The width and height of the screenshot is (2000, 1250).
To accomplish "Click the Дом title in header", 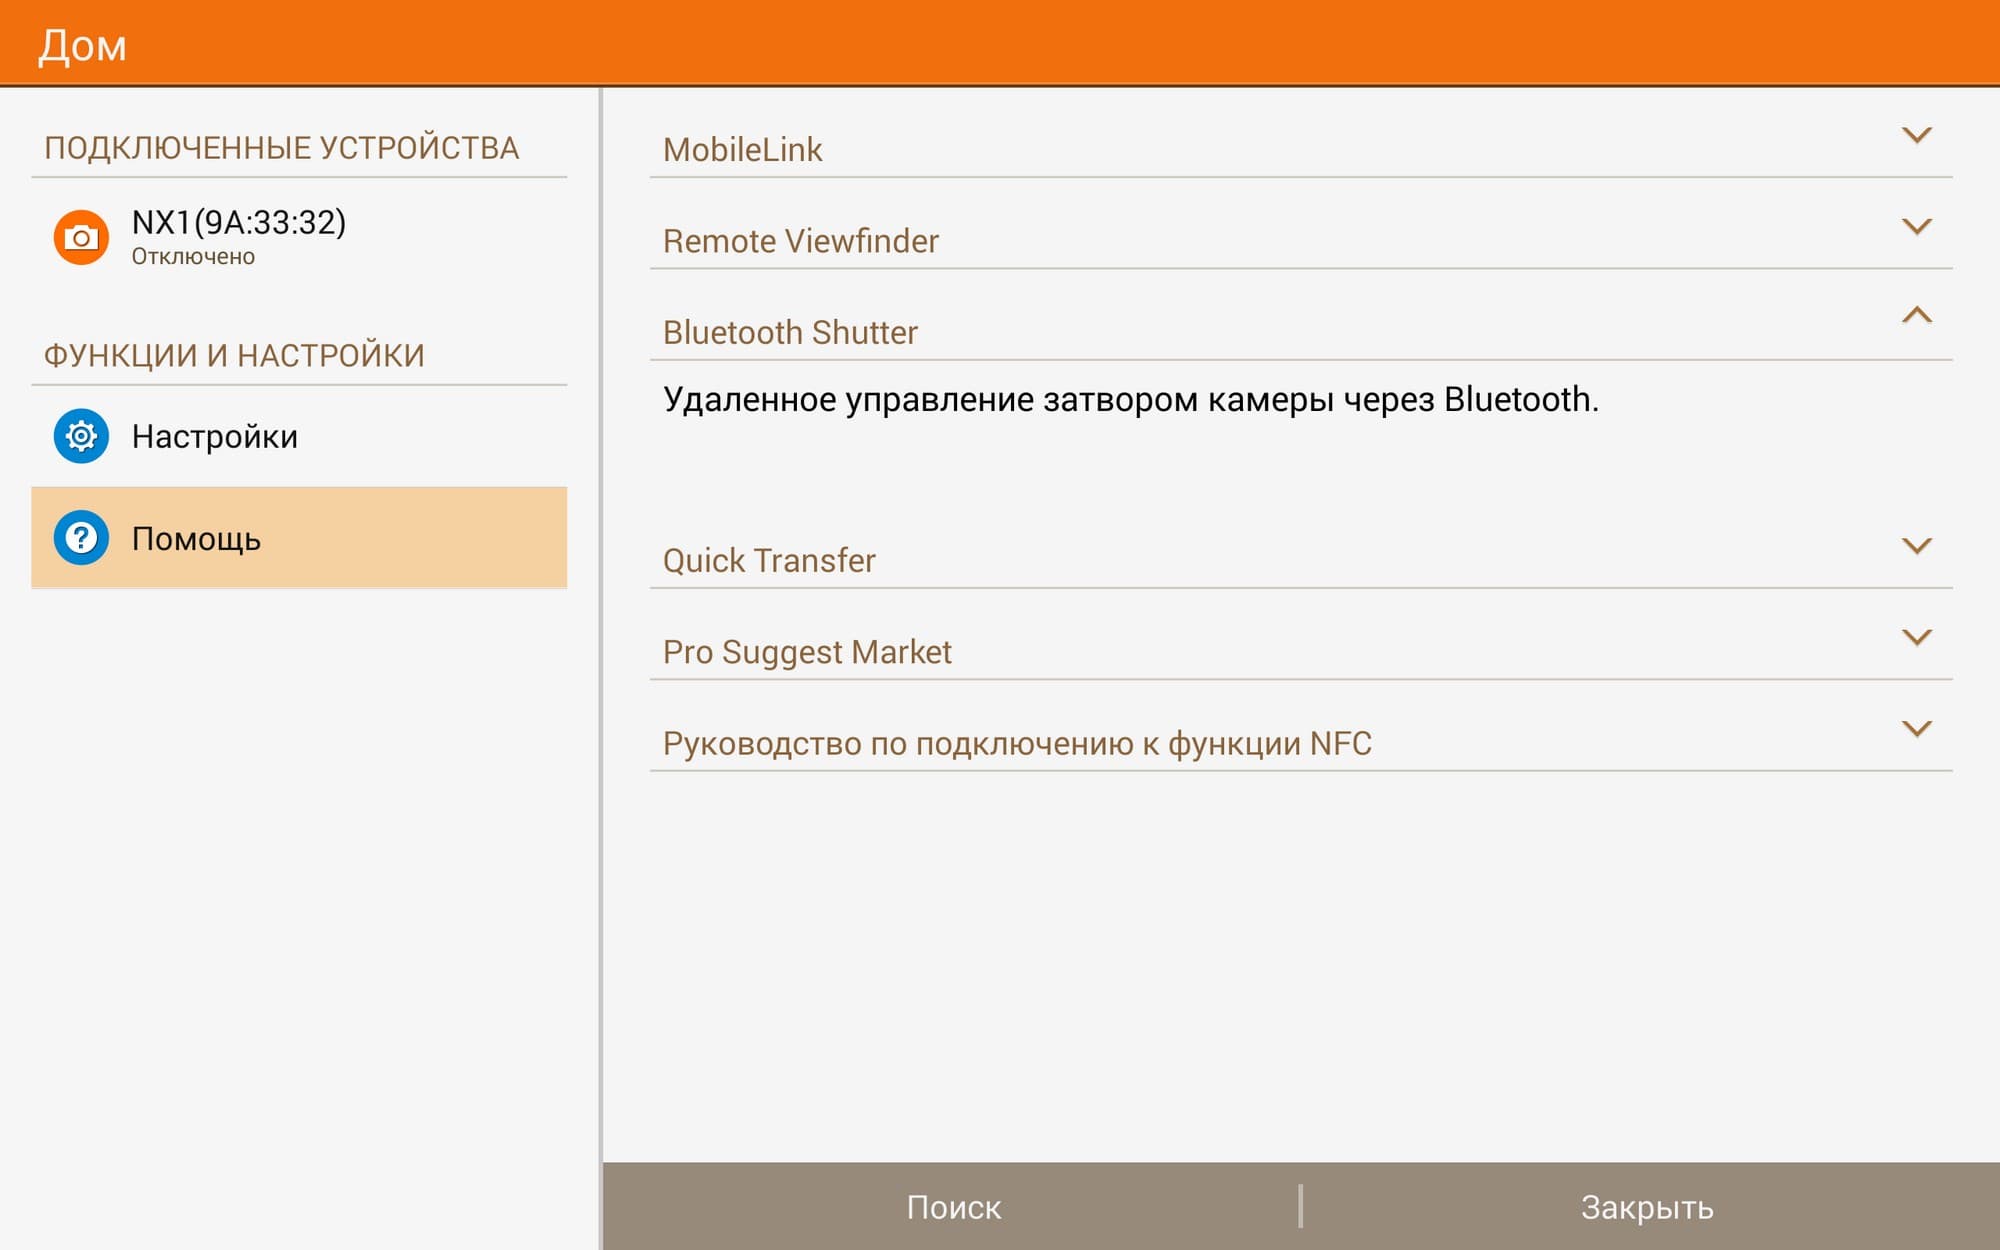I will [x=83, y=46].
